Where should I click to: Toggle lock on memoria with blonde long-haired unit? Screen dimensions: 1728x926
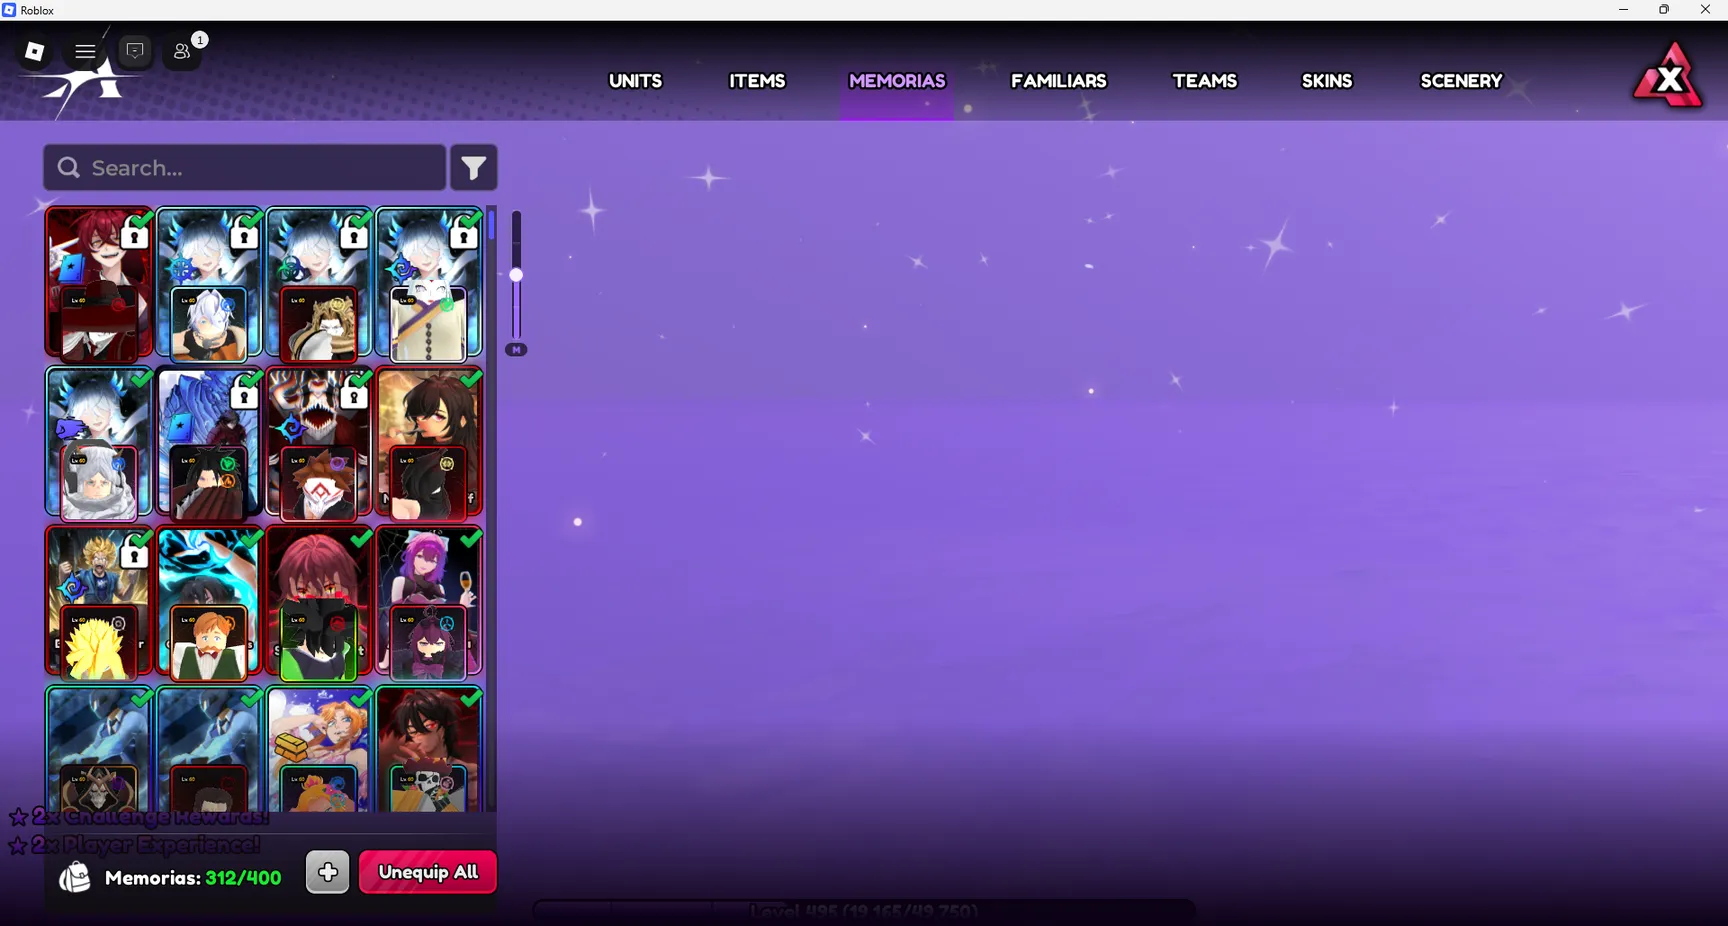(x=354, y=236)
